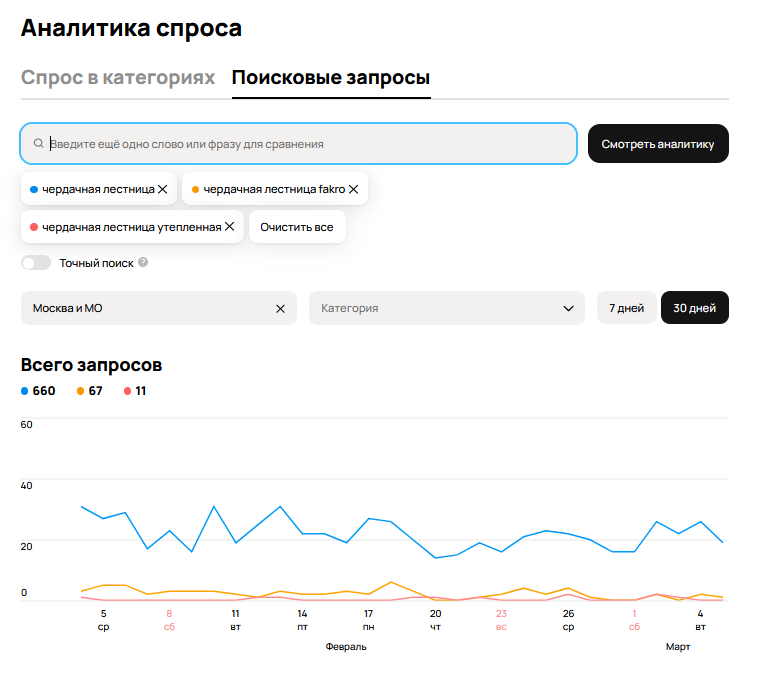Select the '30 дней' period
This screenshot has width=763, height=683.
coord(694,309)
